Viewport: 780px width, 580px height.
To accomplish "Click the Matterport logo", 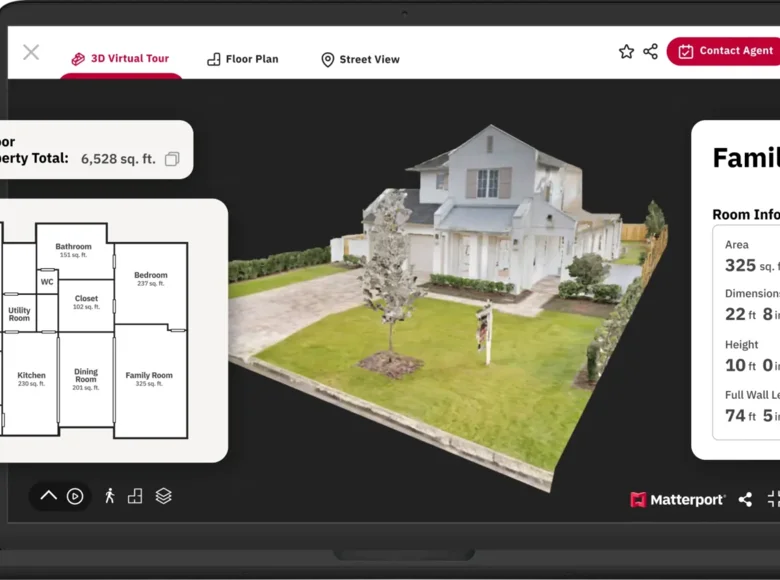I will [x=677, y=499].
